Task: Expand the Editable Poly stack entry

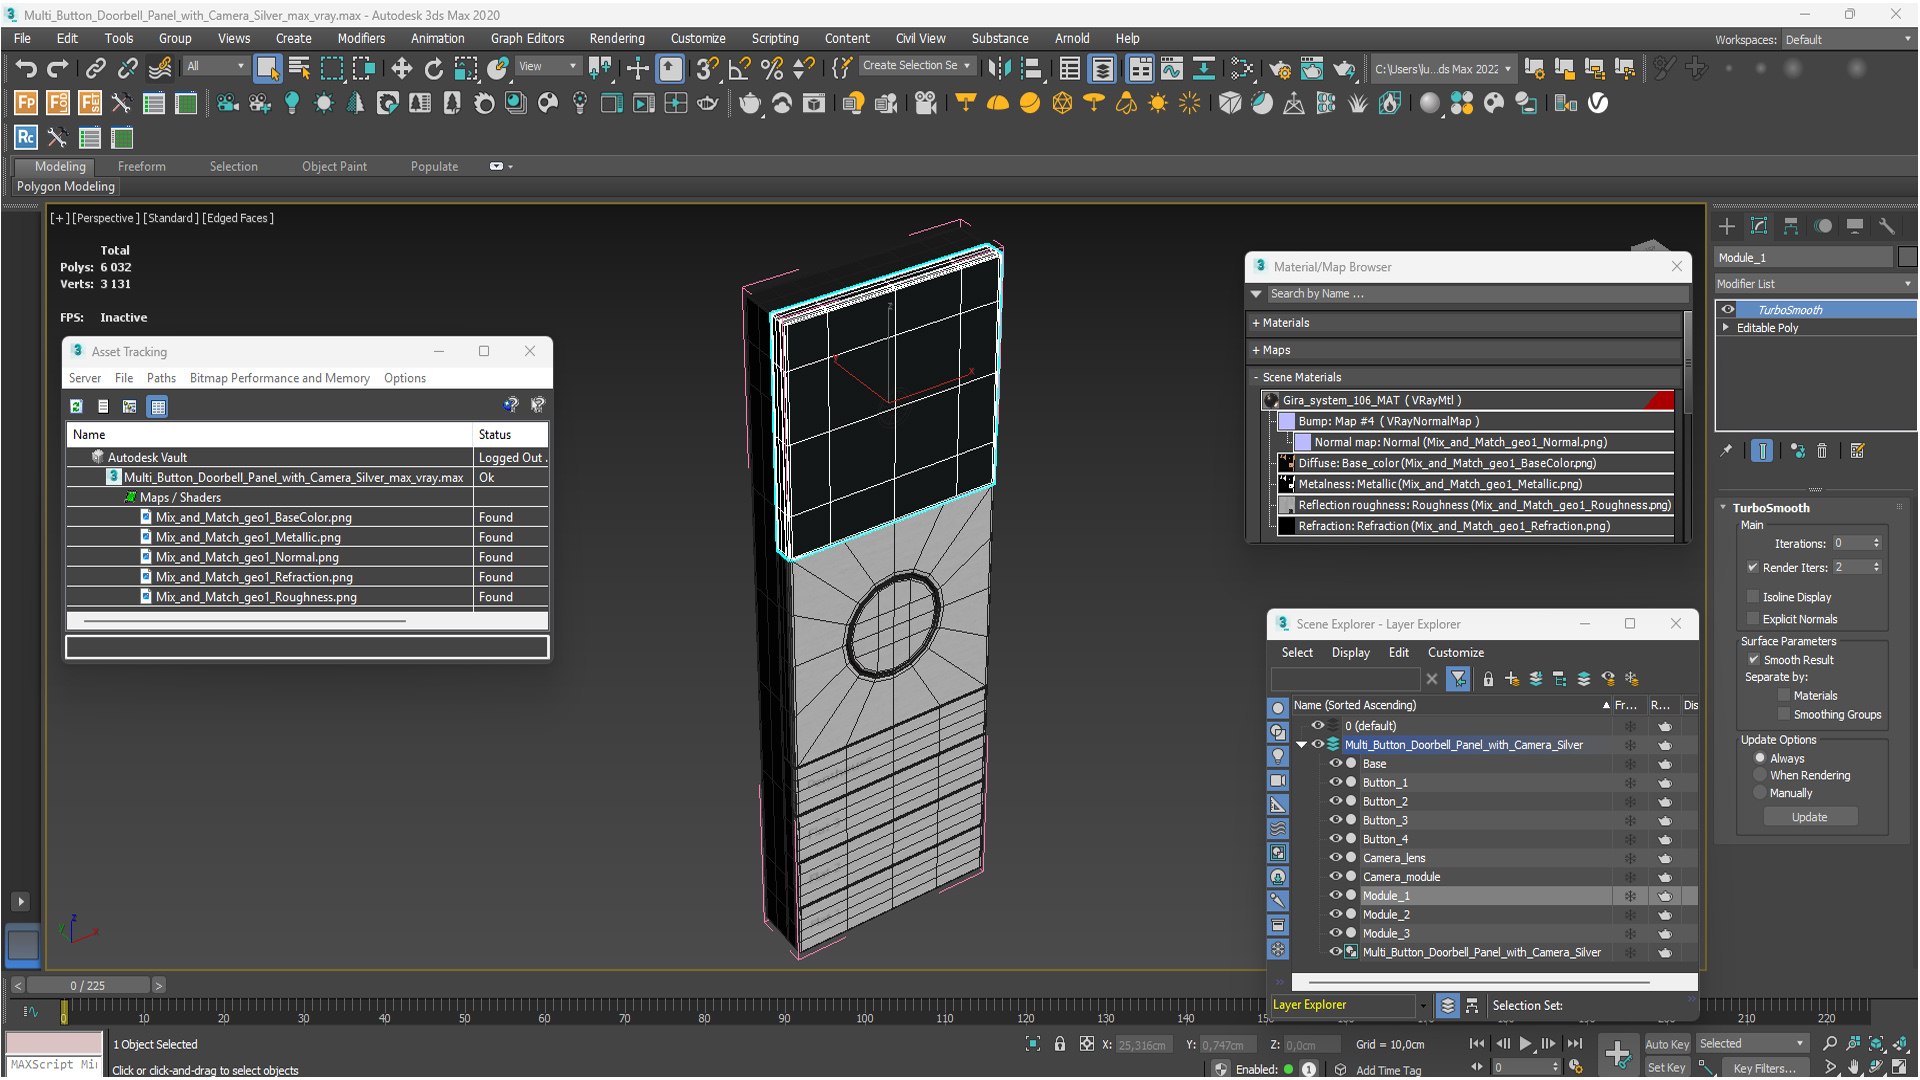Action: (x=1725, y=328)
